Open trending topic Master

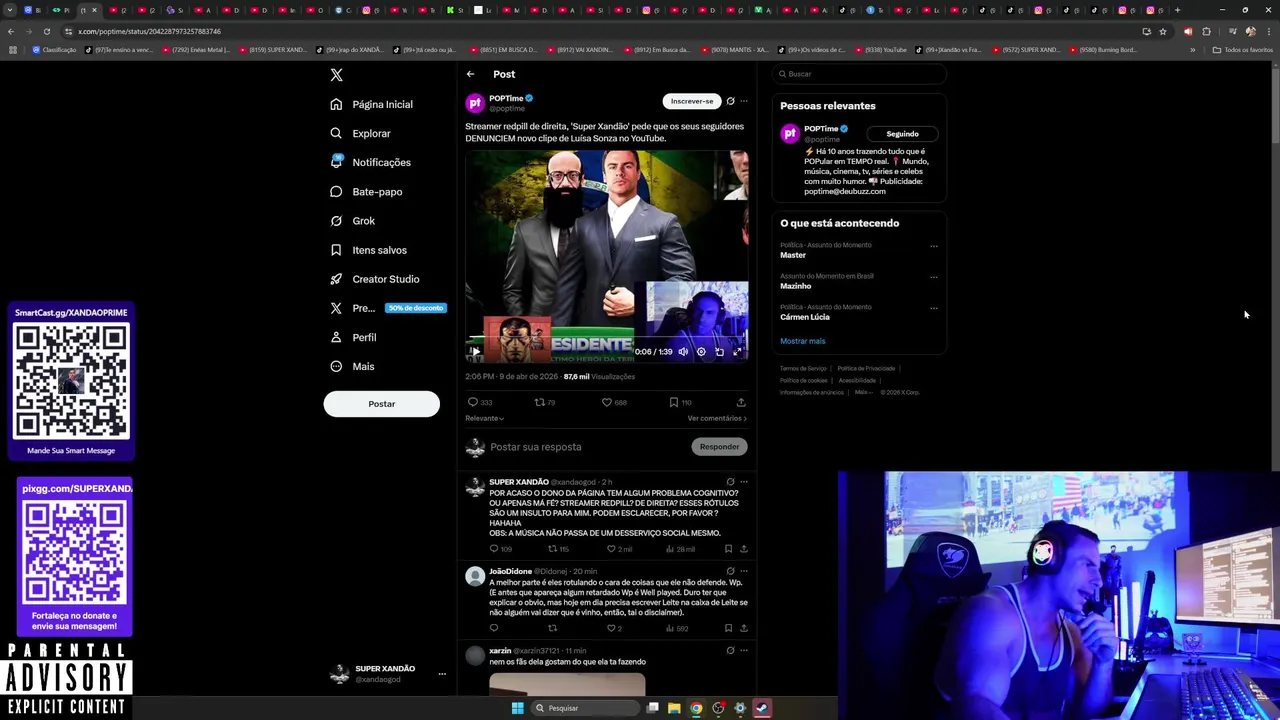pos(793,255)
